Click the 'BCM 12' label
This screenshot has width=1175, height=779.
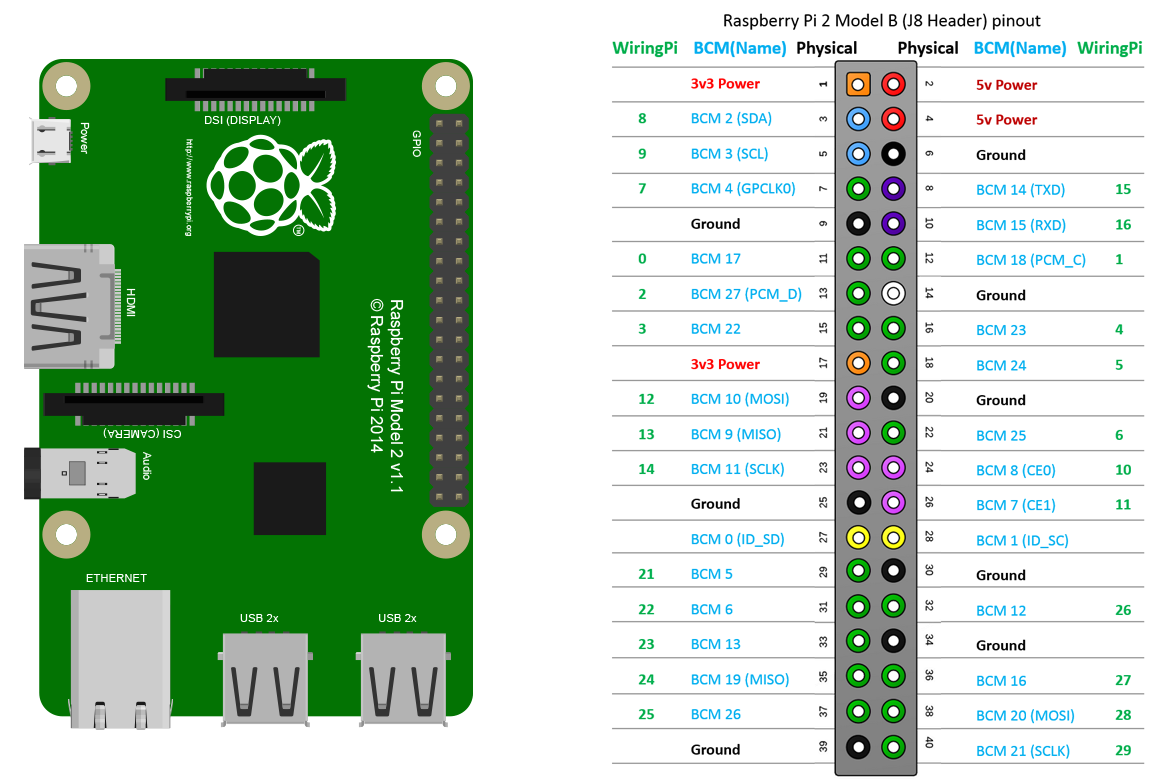click(1001, 610)
